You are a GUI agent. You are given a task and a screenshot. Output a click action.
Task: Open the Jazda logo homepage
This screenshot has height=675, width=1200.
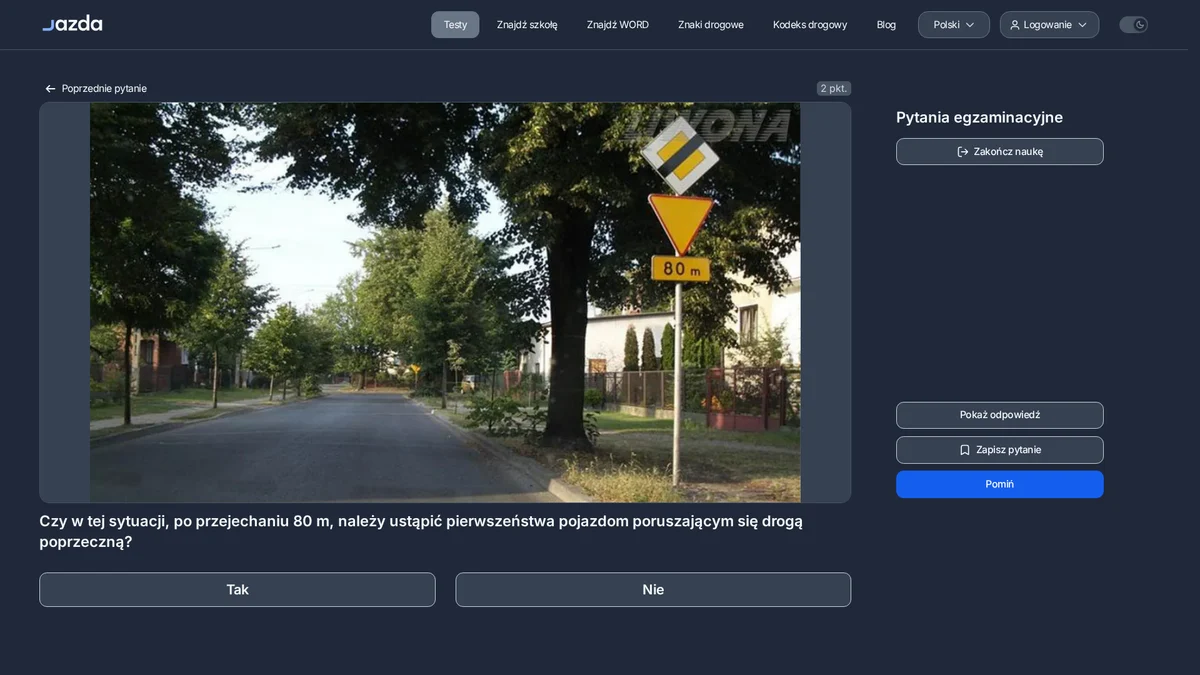click(72, 23)
